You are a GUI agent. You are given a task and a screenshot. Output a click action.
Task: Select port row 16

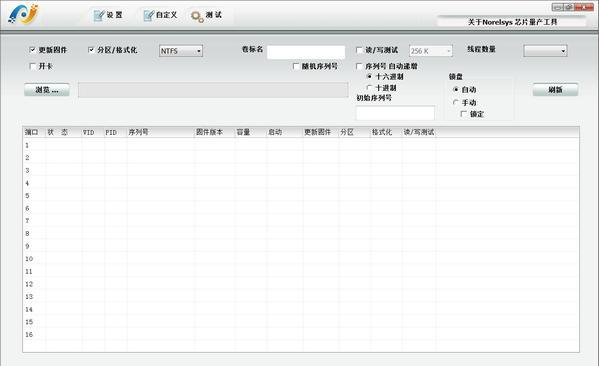click(301, 334)
